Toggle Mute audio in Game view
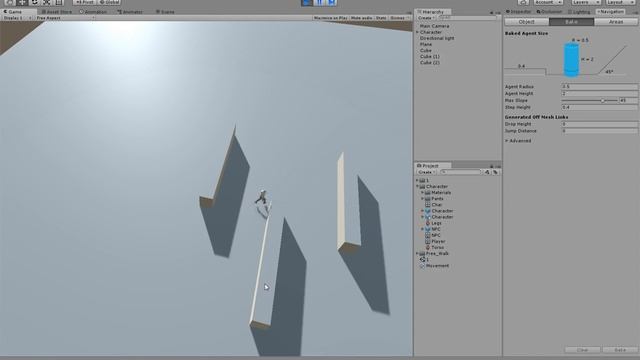Viewport: 640px width, 360px height. coord(361,18)
